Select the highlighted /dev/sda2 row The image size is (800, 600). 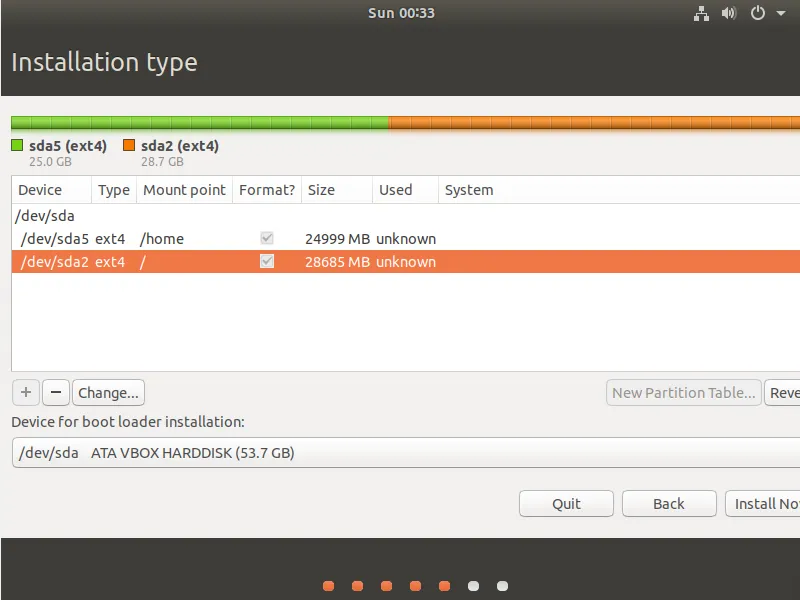pos(150,261)
